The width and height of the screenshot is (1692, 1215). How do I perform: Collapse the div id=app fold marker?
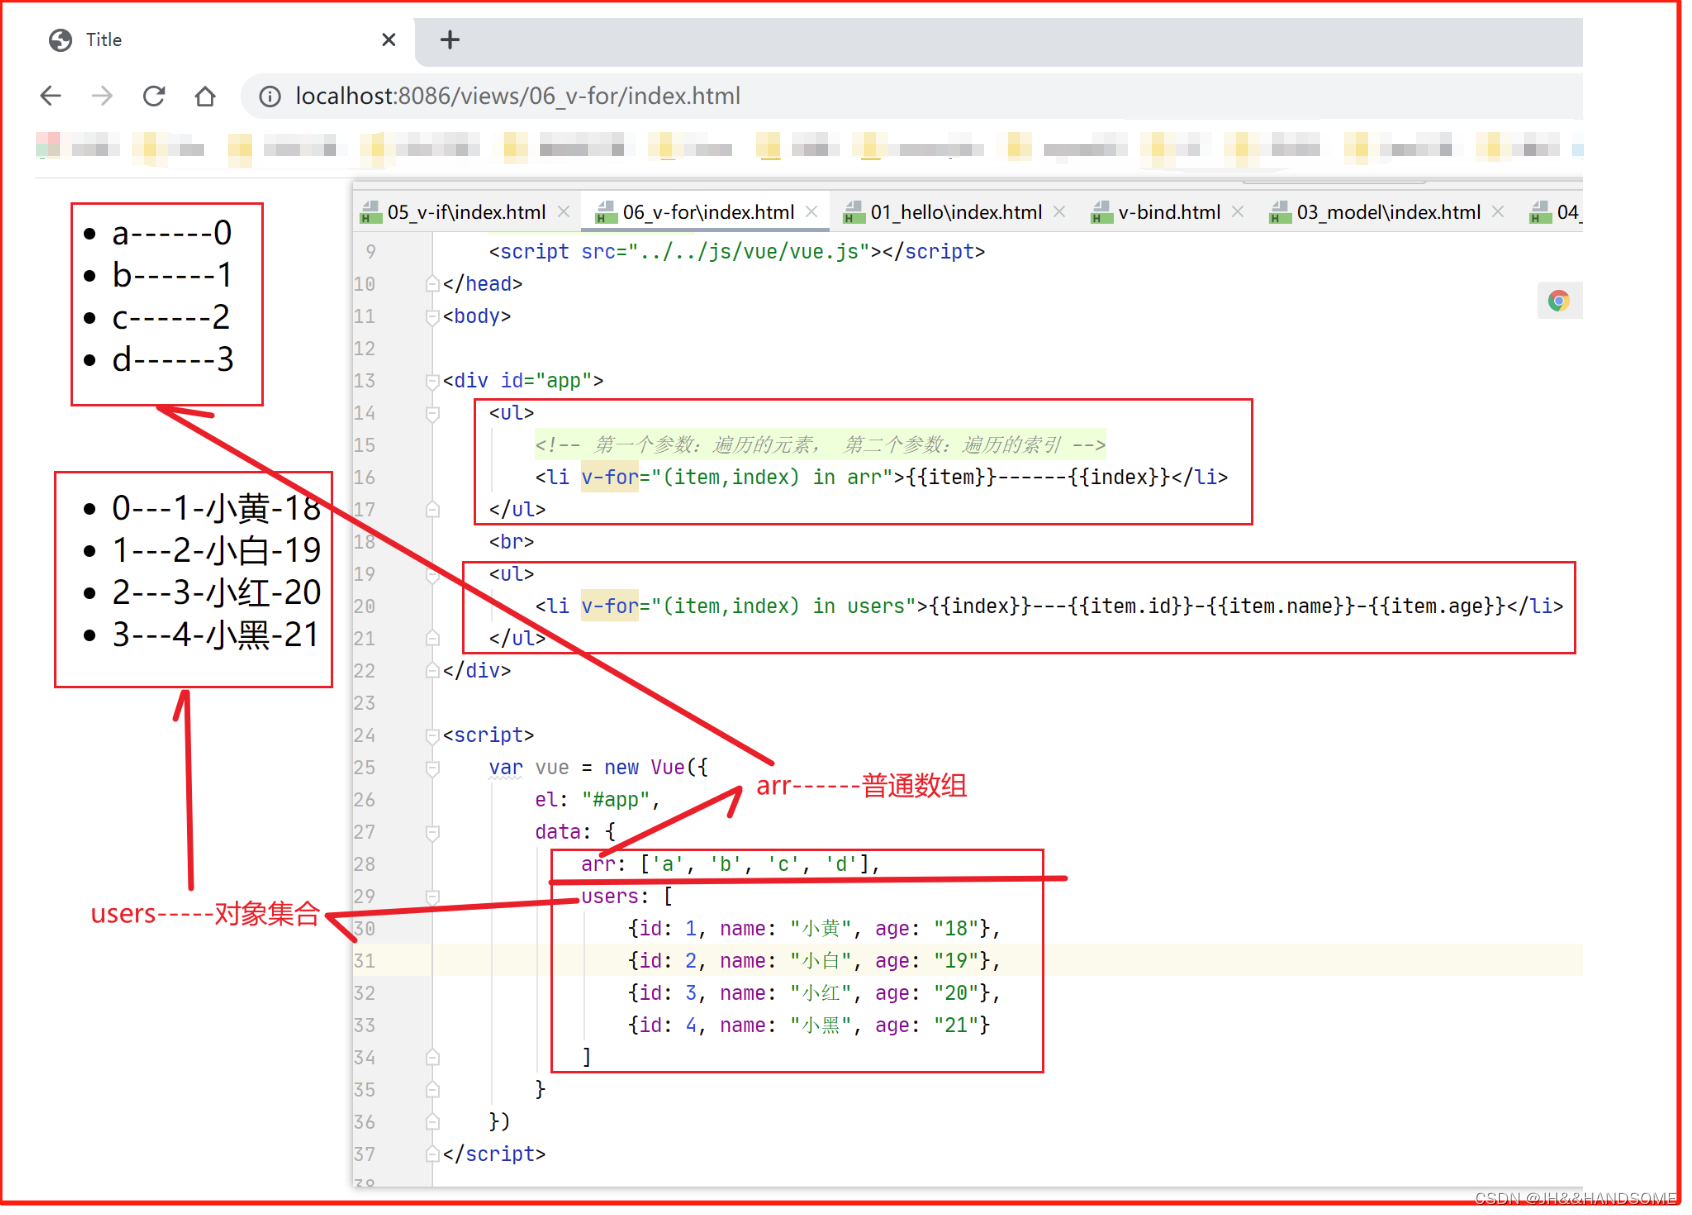click(433, 381)
